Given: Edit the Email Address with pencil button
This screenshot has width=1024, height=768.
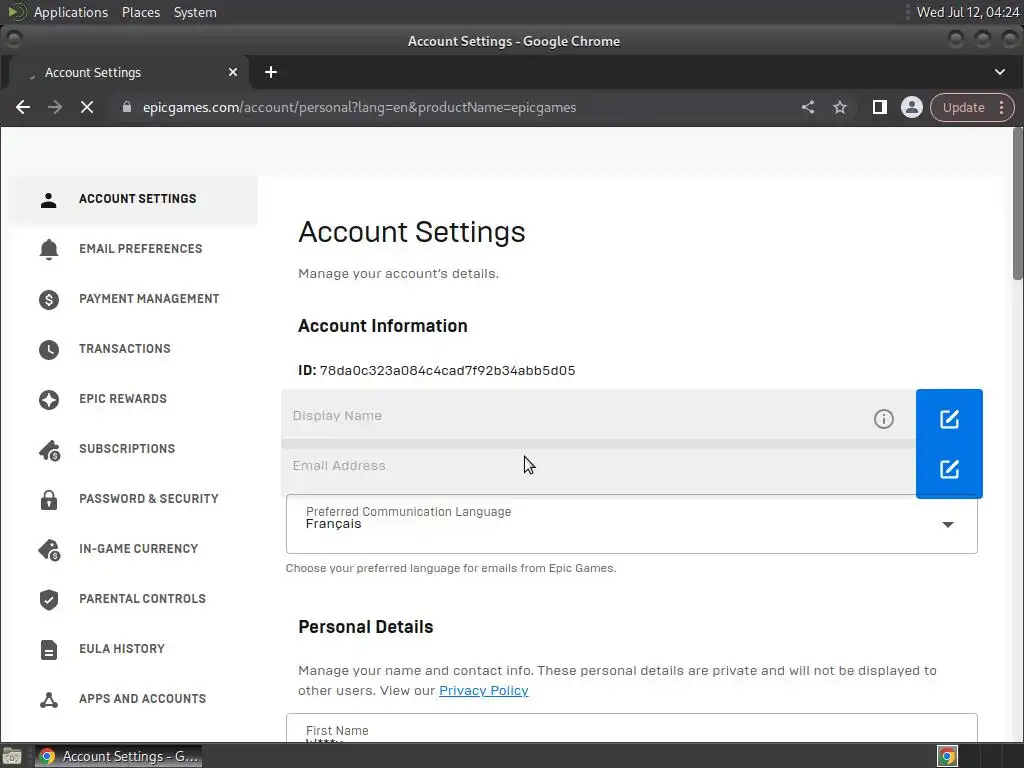Looking at the screenshot, I should (949, 470).
